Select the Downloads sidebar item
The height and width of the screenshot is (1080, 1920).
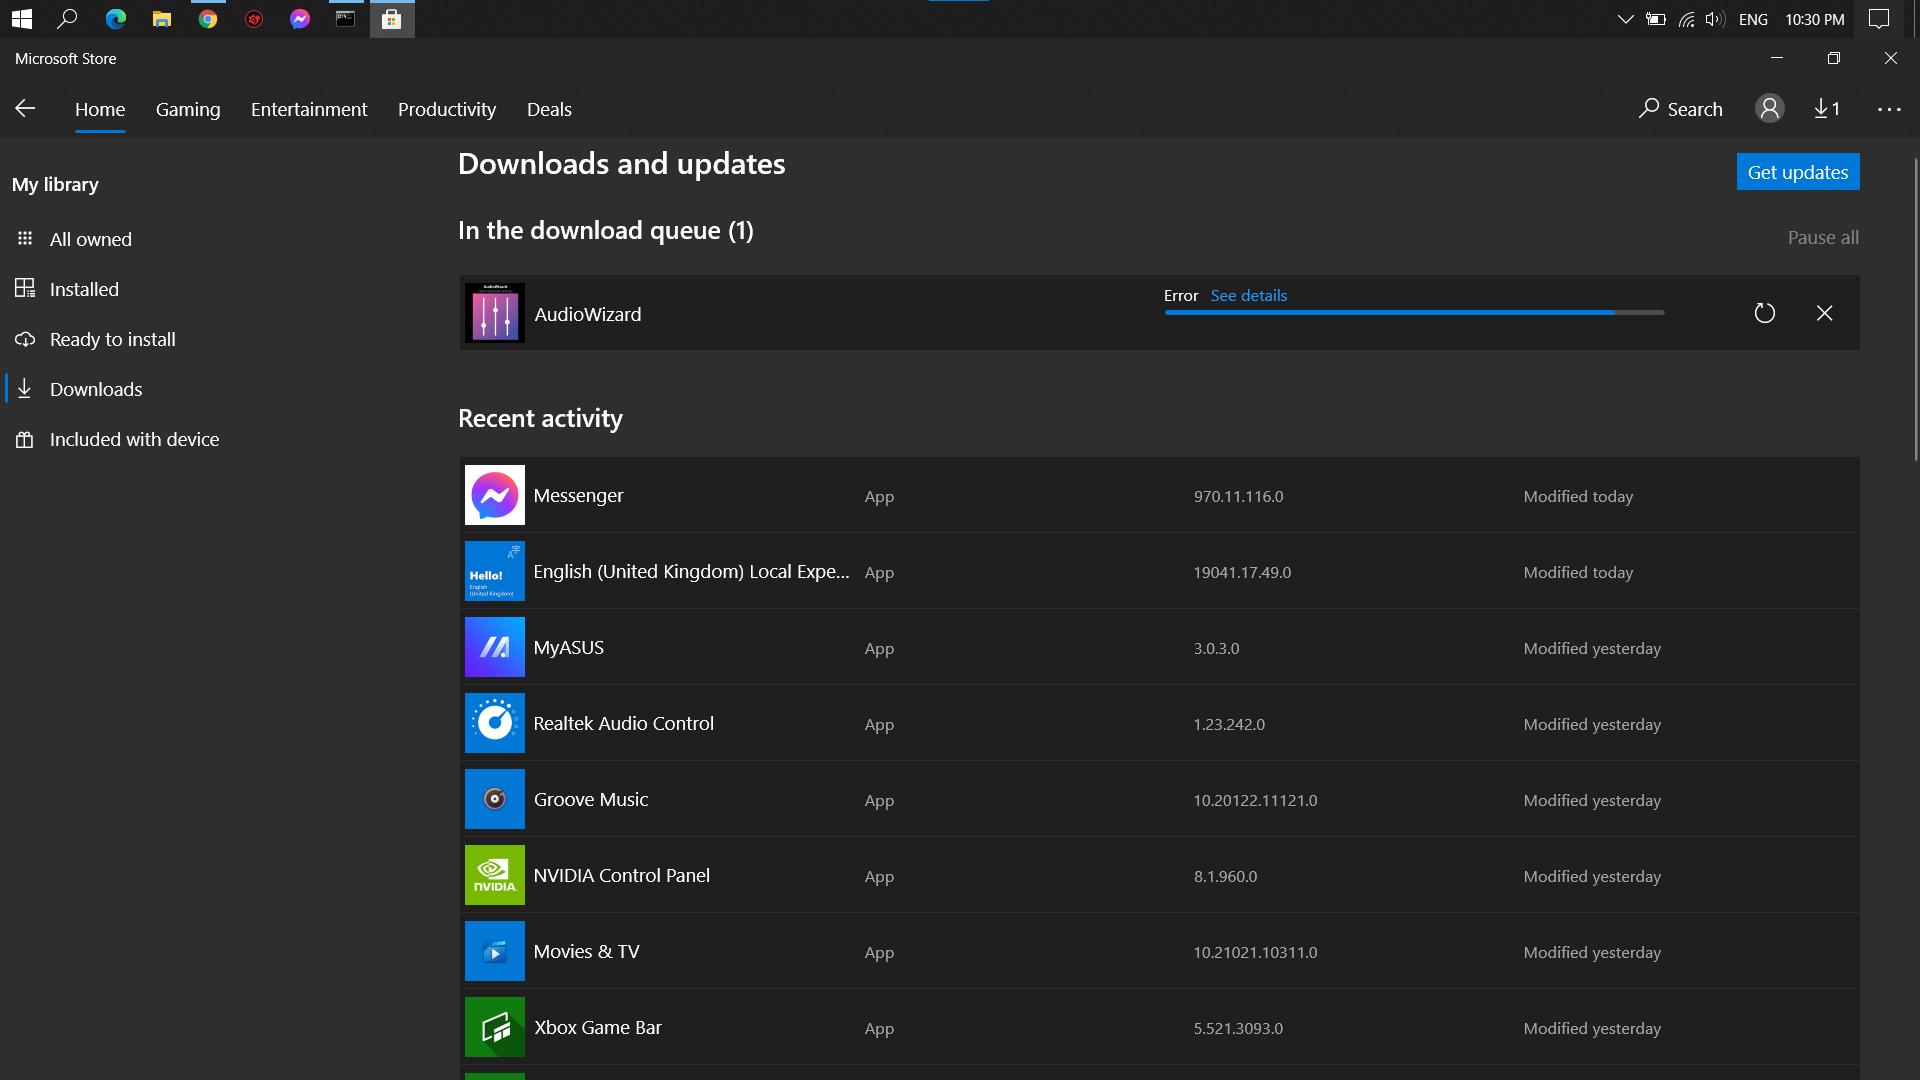pos(96,389)
